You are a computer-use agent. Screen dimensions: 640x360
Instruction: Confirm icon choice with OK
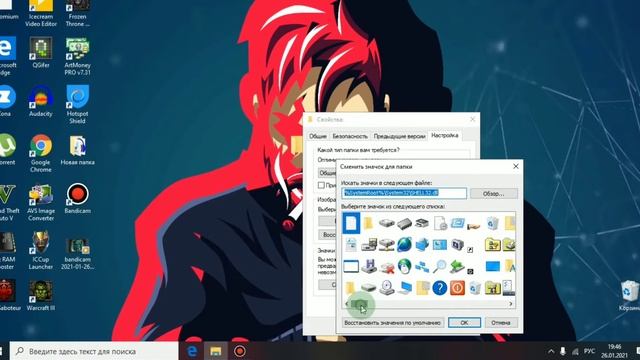464,322
